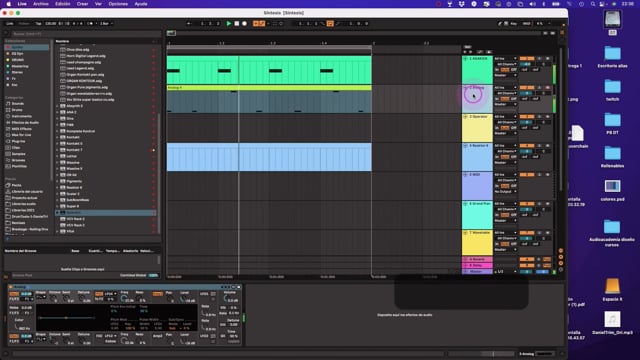Image resolution: width=640 pixels, height=360 pixels.
Task: Select Samples category in browser
Action: 18,154
